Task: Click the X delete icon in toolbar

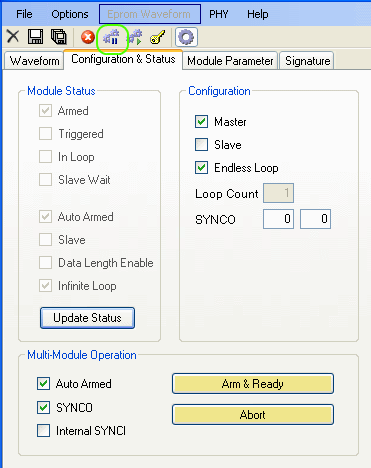Action: (x=13, y=36)
